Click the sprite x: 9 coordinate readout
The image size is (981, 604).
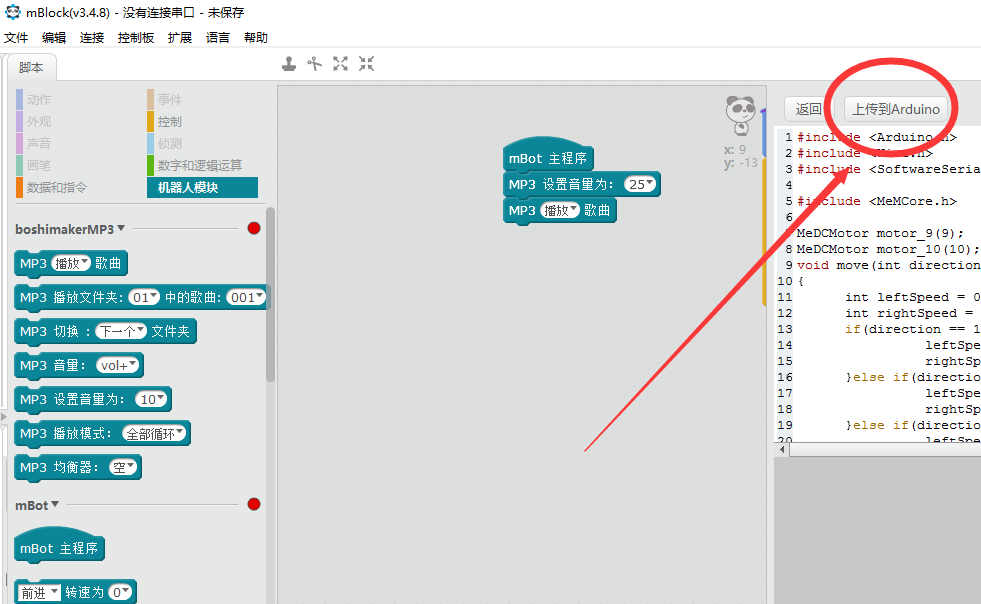735,150
